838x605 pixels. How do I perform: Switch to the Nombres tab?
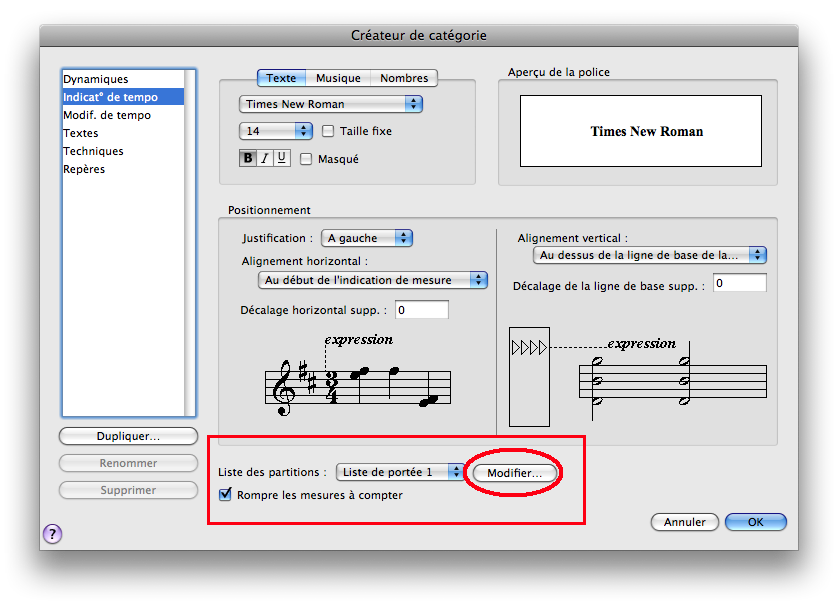pos(404,78)
